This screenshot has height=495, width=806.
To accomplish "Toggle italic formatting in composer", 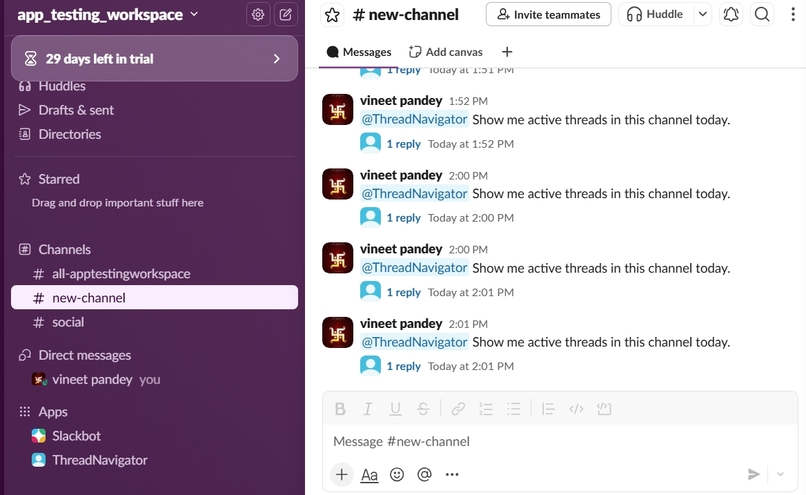I will [x=368, y=409].
